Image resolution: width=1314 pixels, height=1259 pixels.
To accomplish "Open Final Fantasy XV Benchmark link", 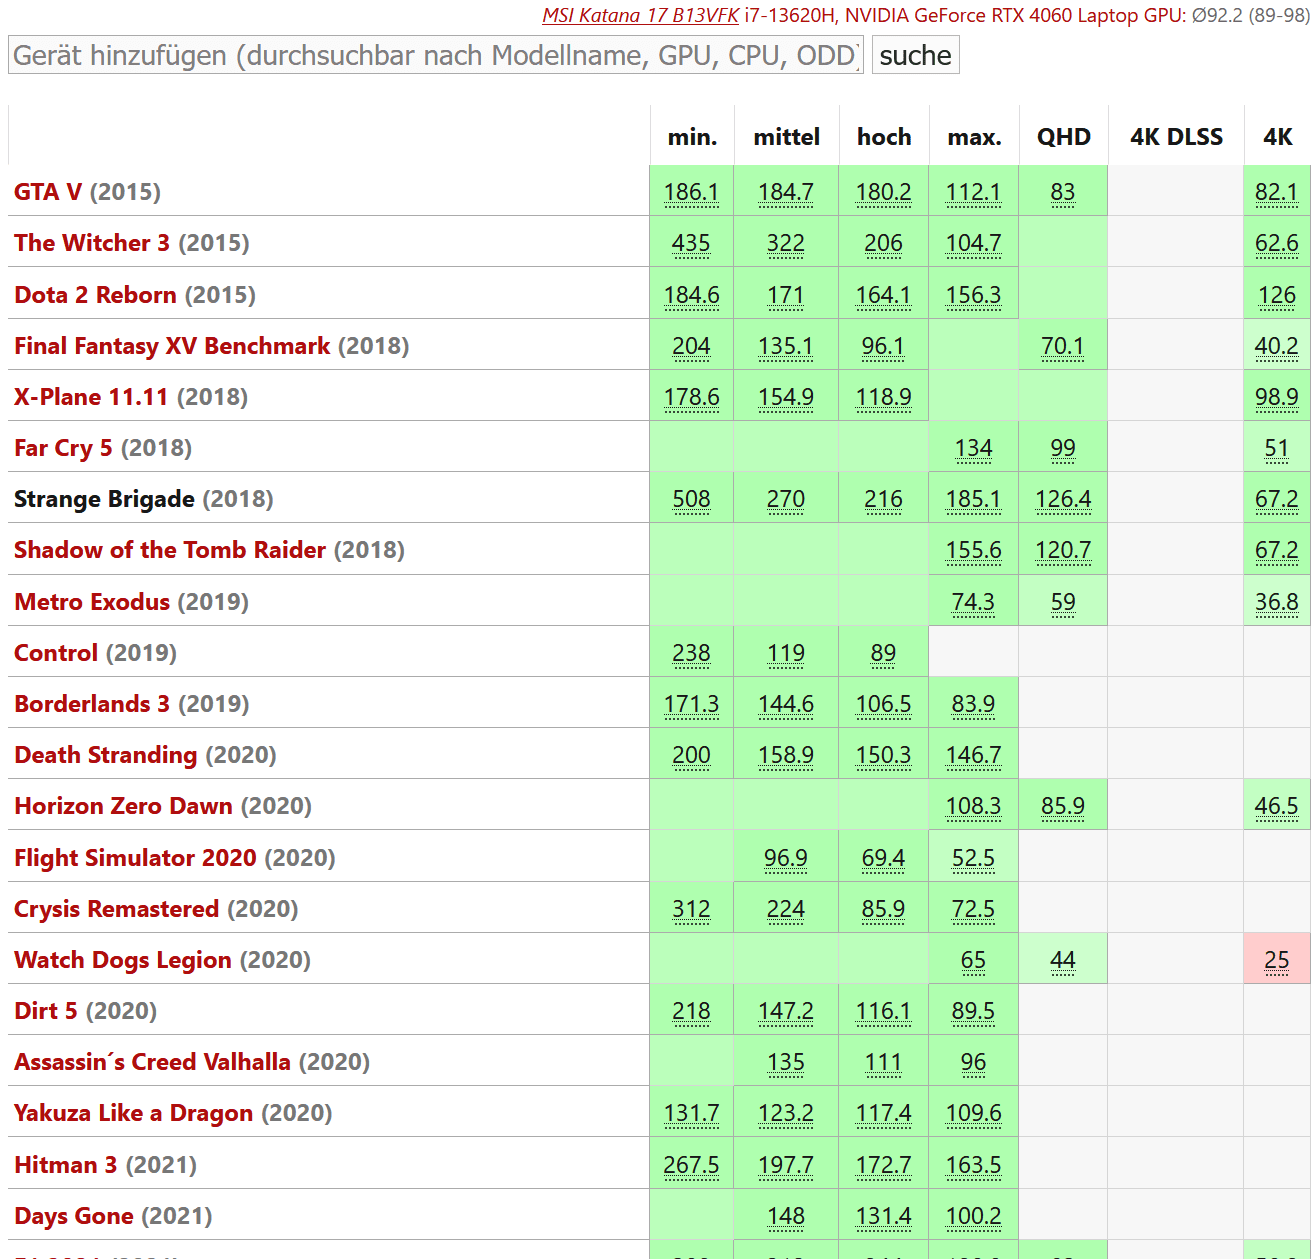I will tap(172, 346).
